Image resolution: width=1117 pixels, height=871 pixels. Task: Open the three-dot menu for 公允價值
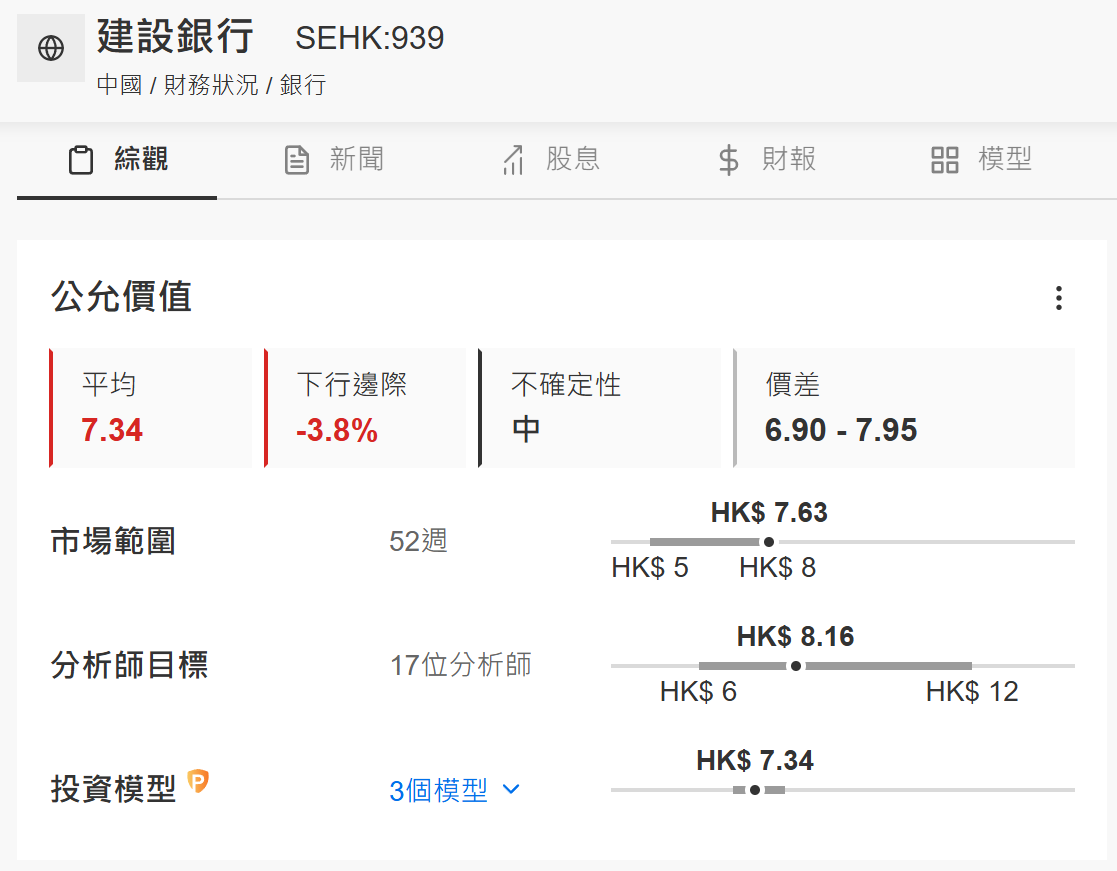[x=1059, y=298]
